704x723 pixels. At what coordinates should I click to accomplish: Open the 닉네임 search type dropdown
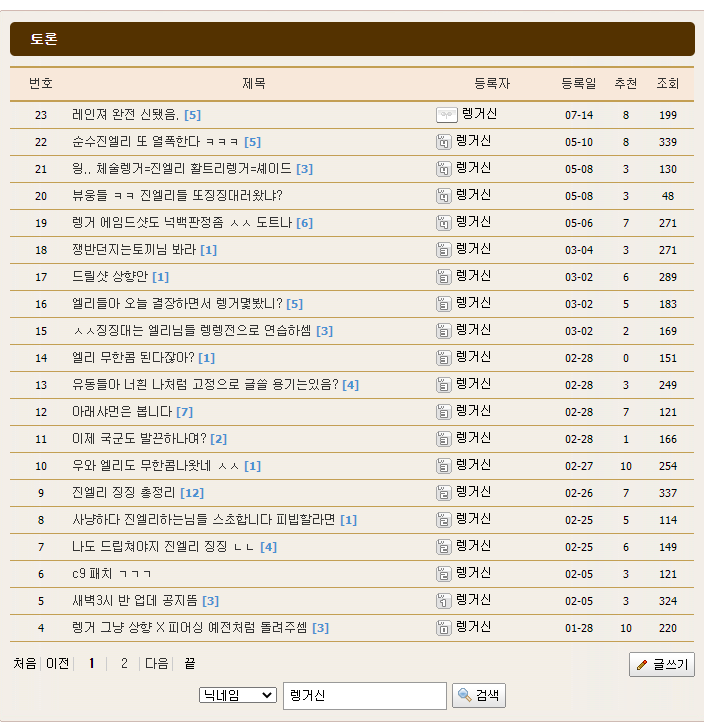[238, 695]
